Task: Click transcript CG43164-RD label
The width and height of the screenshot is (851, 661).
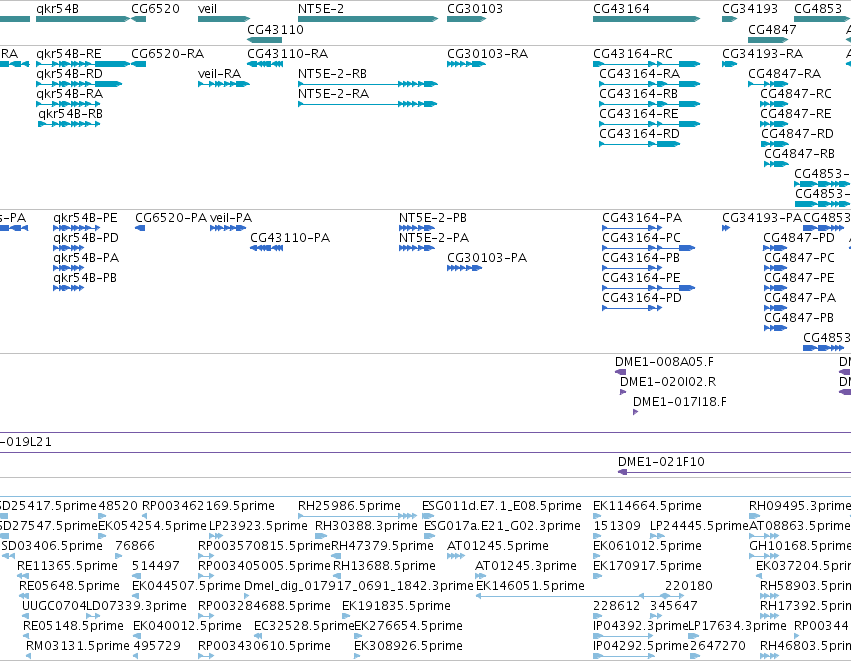Action: tap(639, 134)
